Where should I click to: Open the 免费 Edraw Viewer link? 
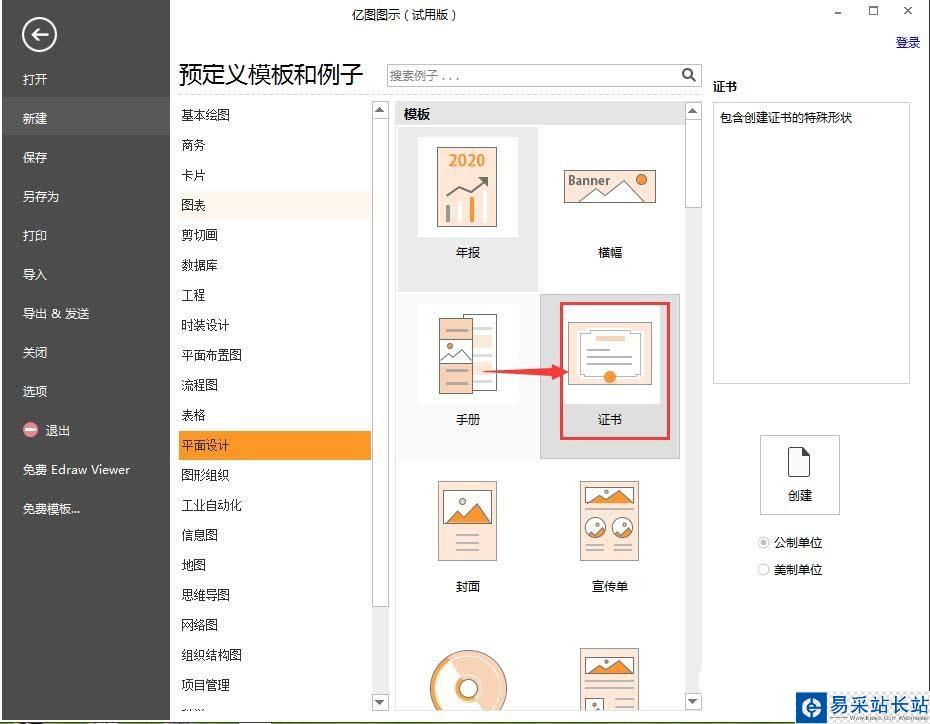(x=77, y=470)
